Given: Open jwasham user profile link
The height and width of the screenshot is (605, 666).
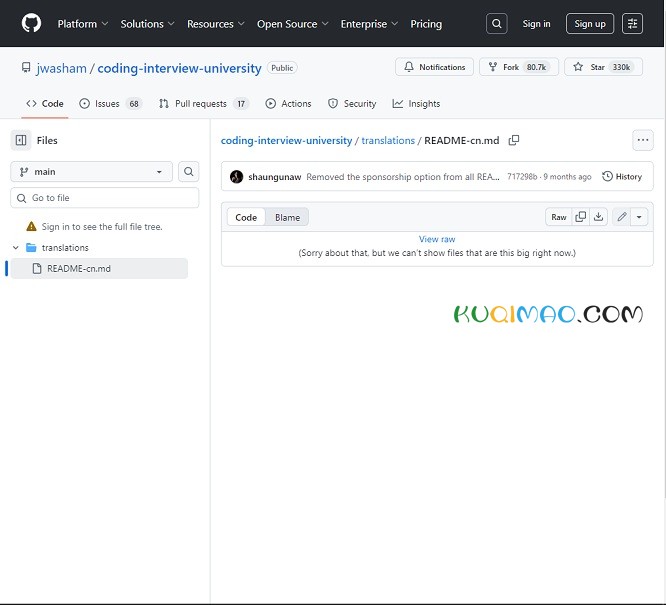Looking at the screenshot, I should pos(62,68).
